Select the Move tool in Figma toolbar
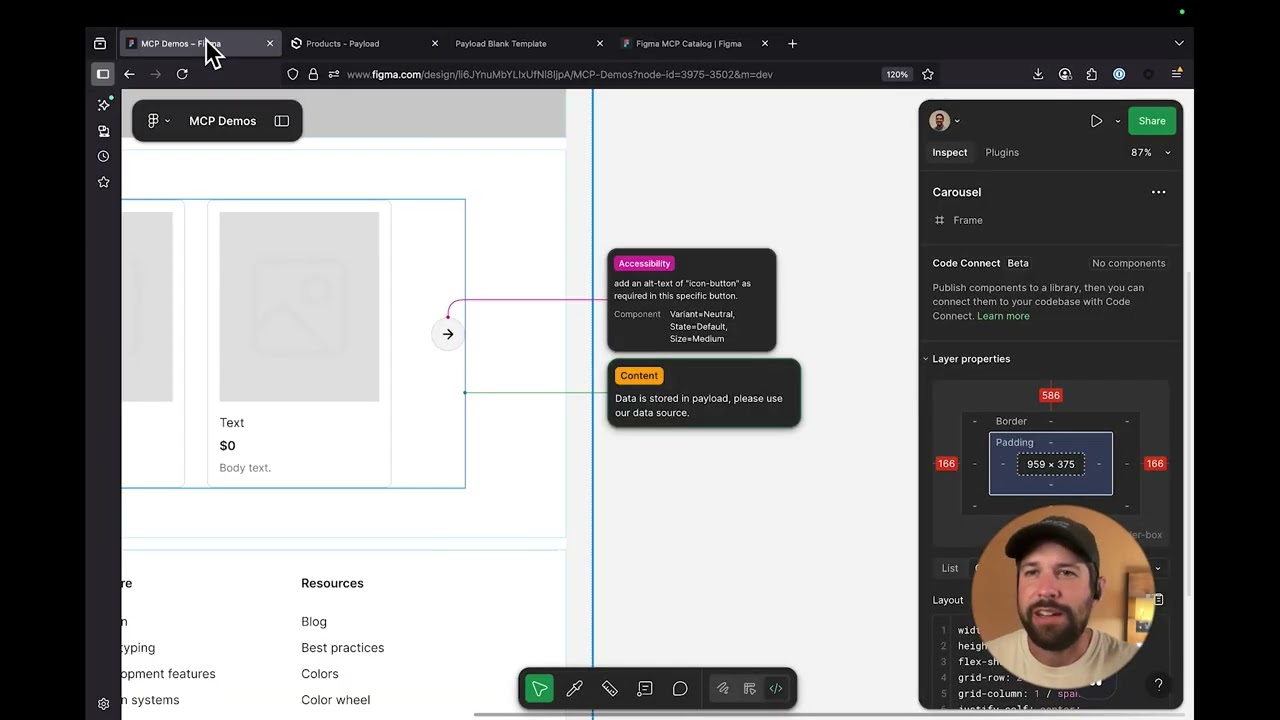 (x=539, y=688)
